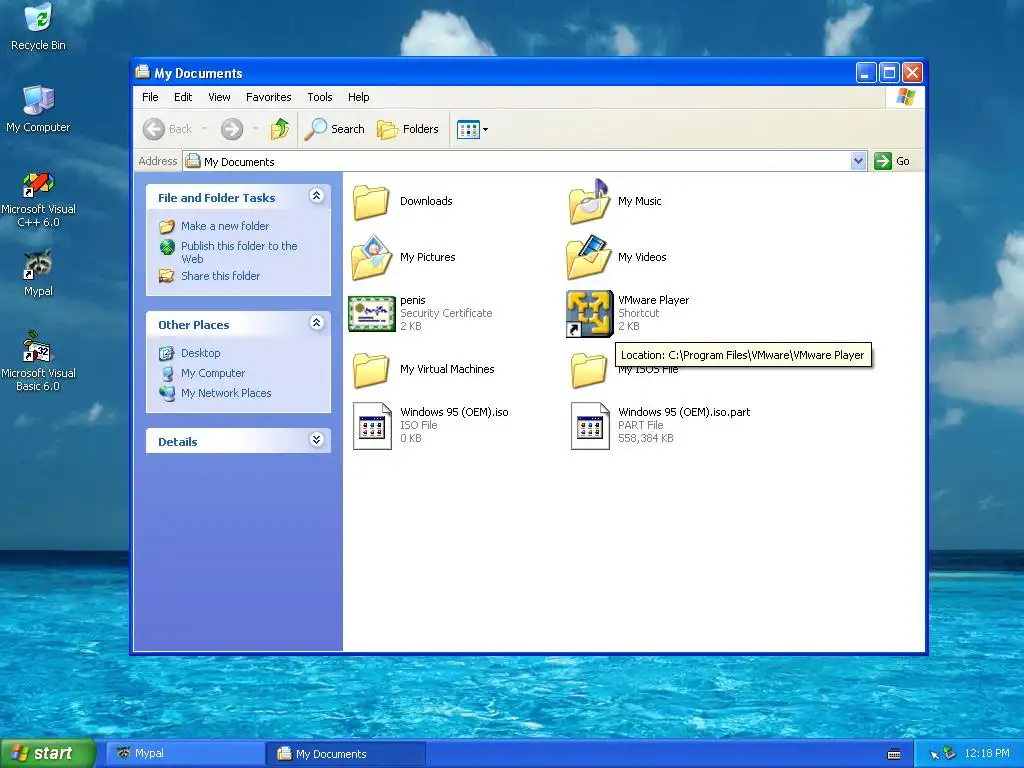Open the Recycle Bin desktop icon
Viewport: 1024px width, 768px height.
(x=38, y=27)
